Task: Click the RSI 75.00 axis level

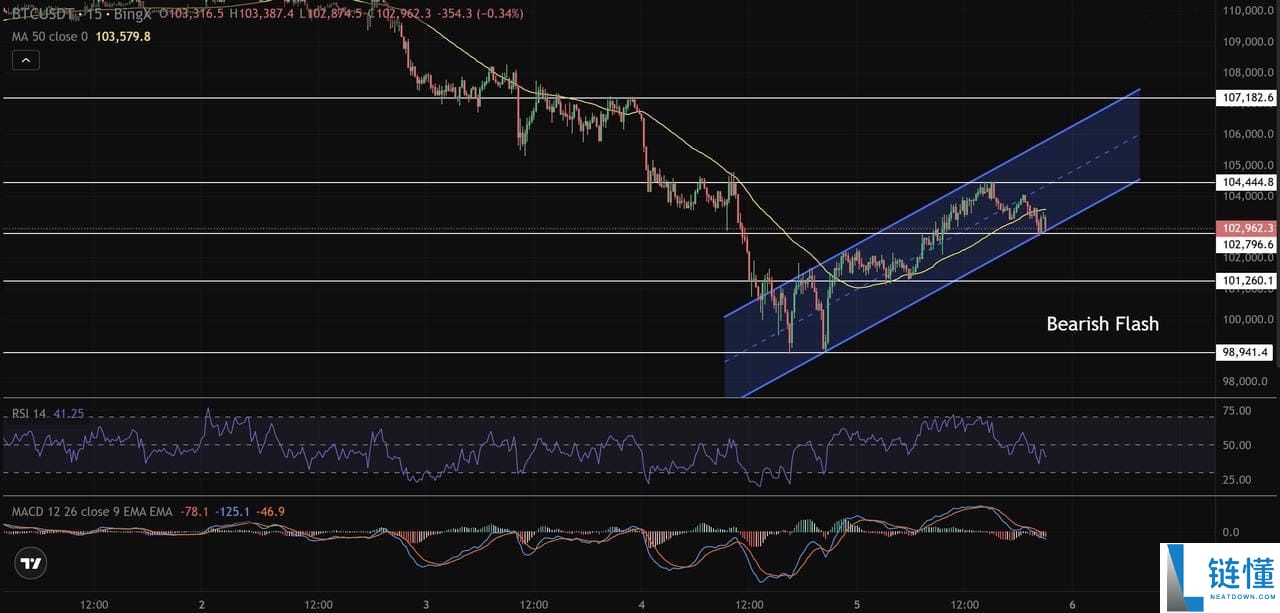Action: click(1237, 410)
